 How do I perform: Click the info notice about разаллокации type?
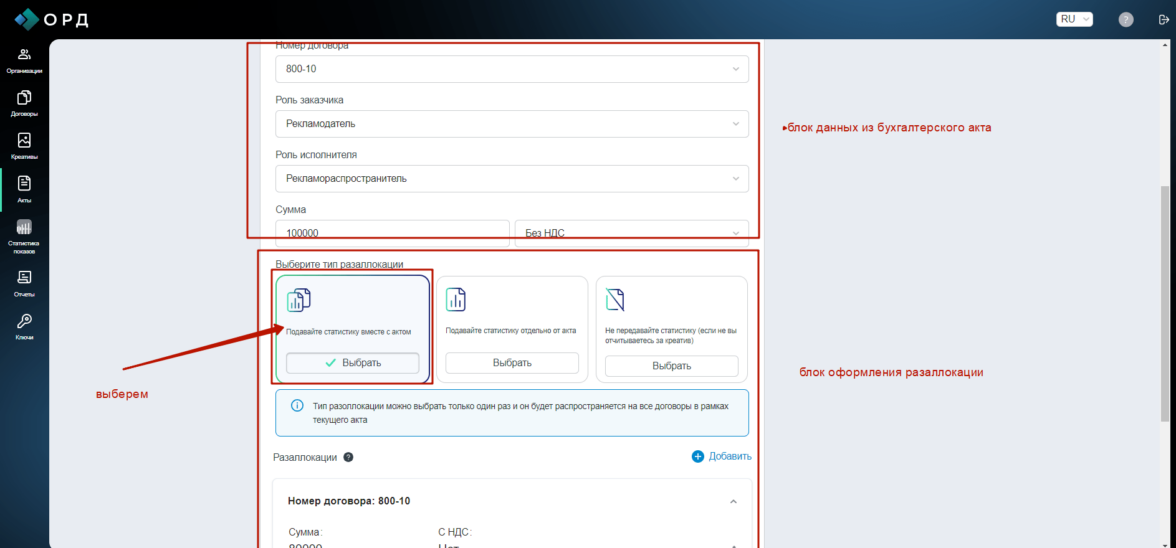[512, 413]
